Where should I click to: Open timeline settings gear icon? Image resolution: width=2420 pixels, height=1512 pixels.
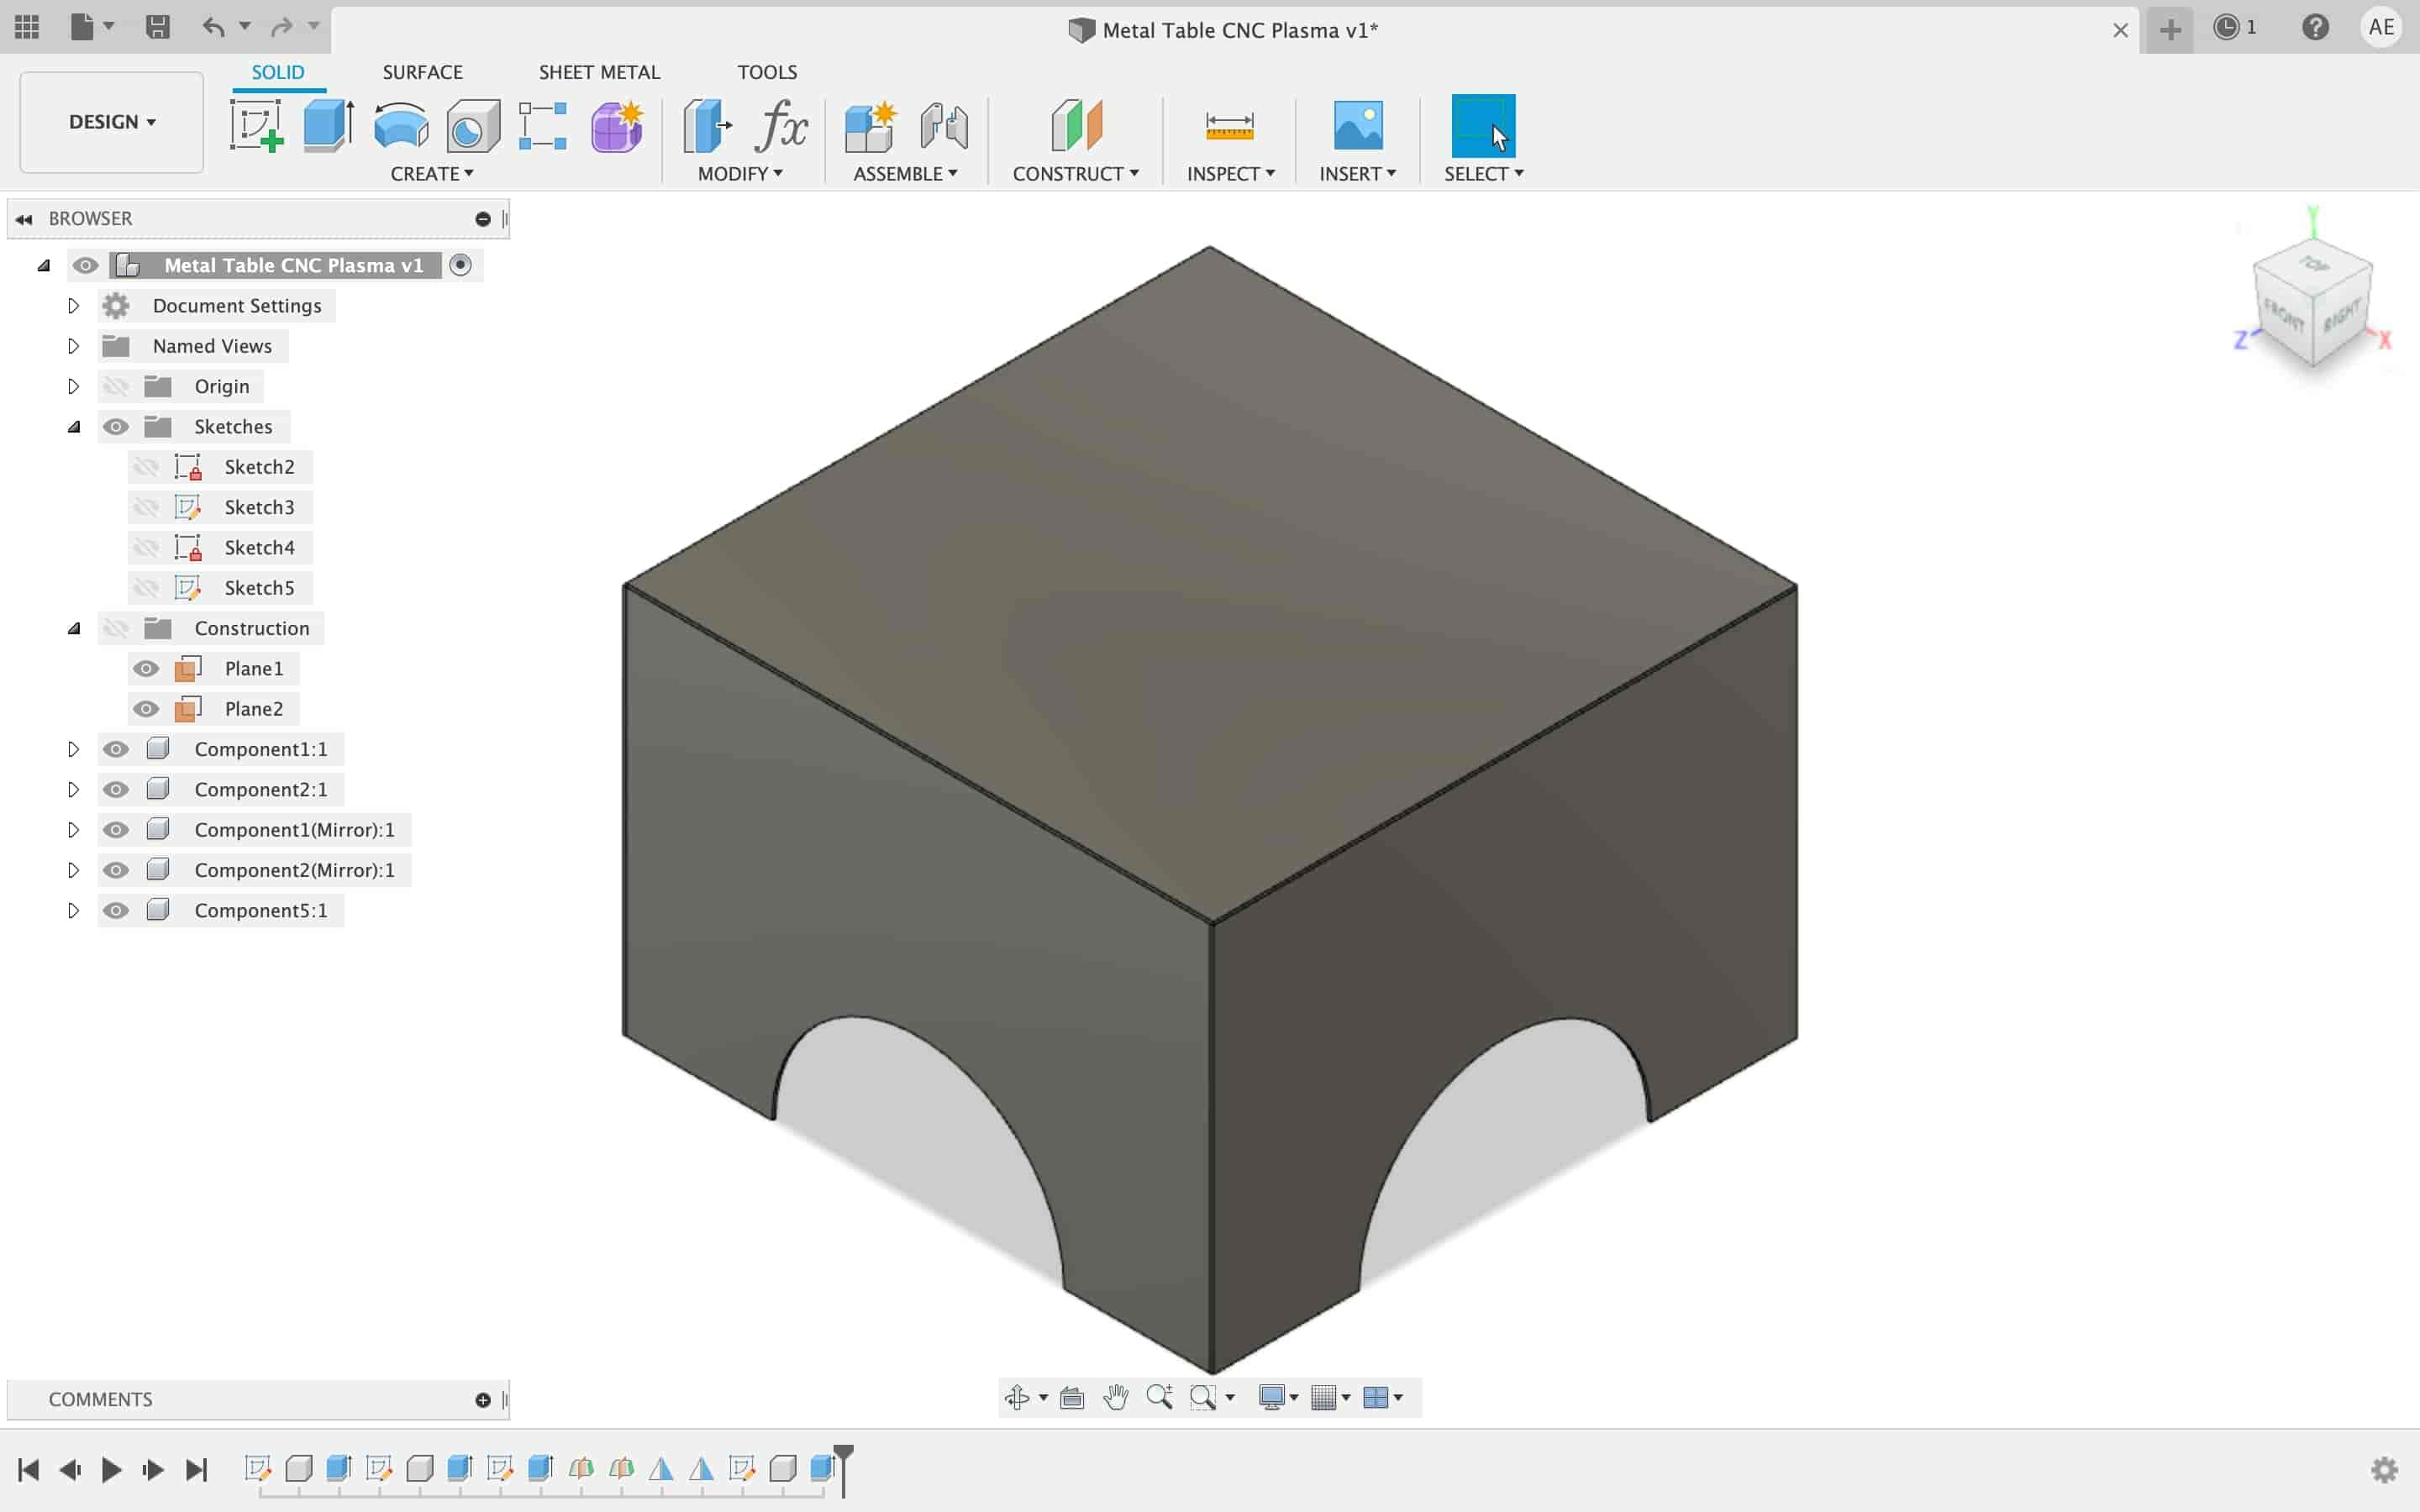click(2385, 1469)
